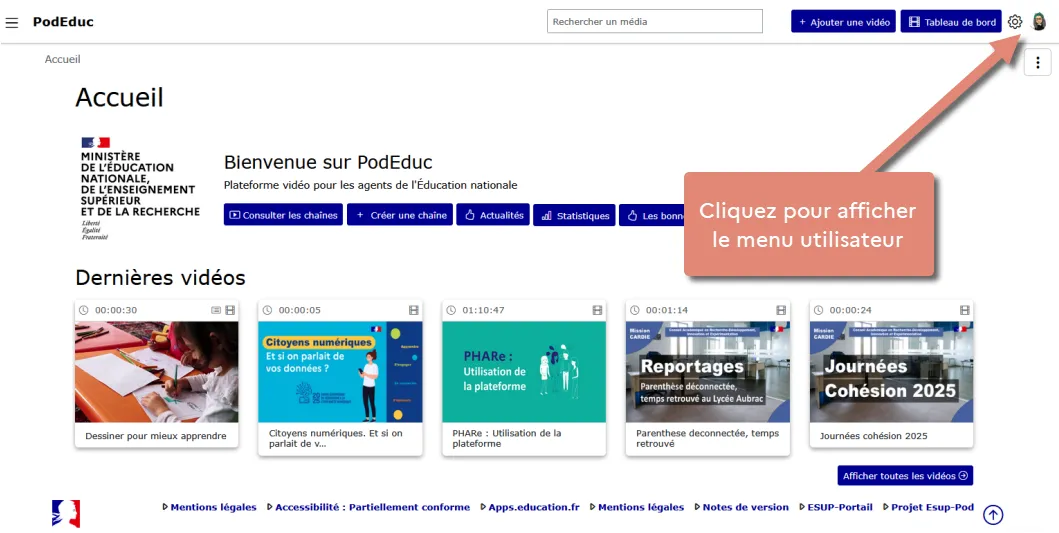
Task: Open the hamburger navigation menu
Action: pos(11,22)
